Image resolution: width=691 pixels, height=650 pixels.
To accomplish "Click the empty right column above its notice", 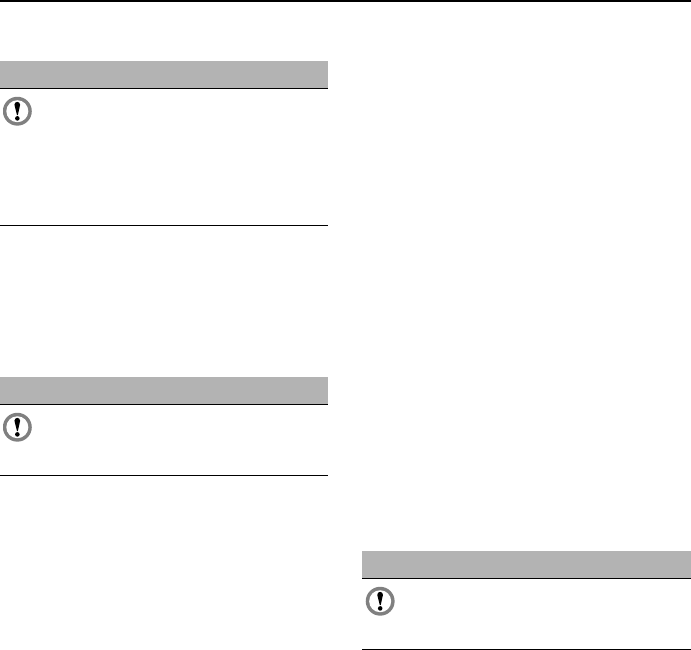I will click(525, 280).
